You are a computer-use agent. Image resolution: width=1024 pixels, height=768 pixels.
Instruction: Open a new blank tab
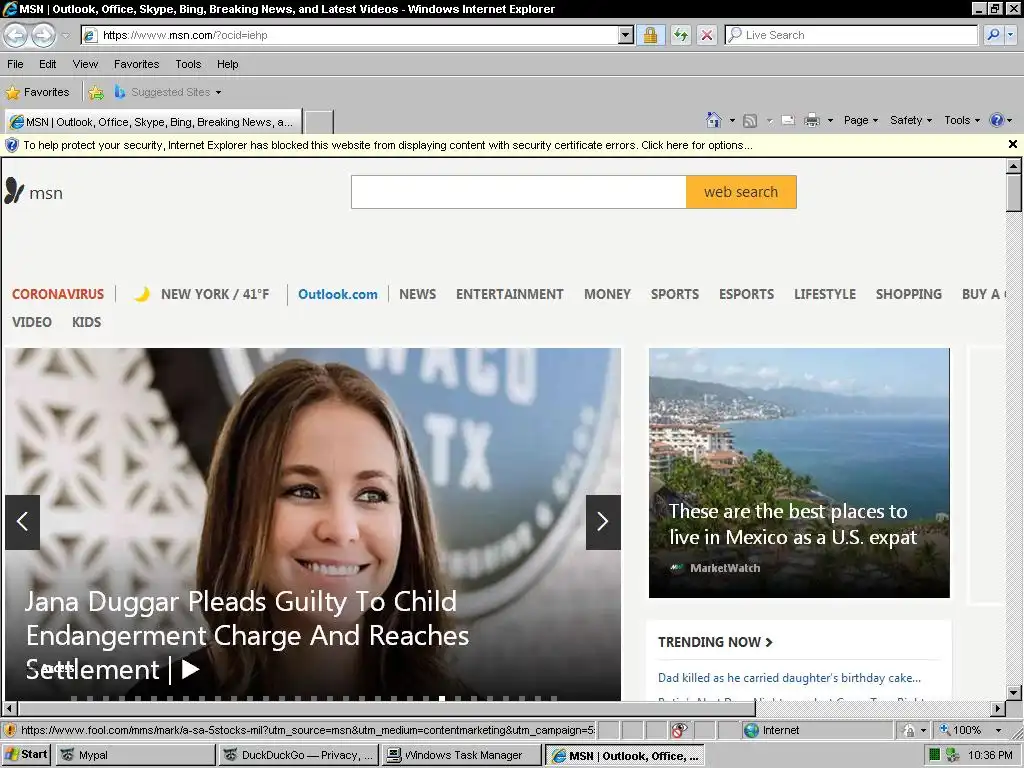click(319, 122)
